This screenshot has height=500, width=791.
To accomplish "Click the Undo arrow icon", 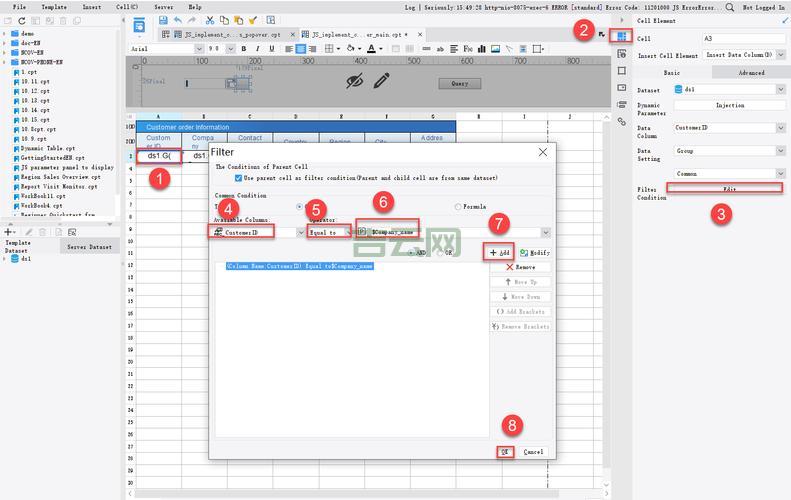I will click(178, 20).
